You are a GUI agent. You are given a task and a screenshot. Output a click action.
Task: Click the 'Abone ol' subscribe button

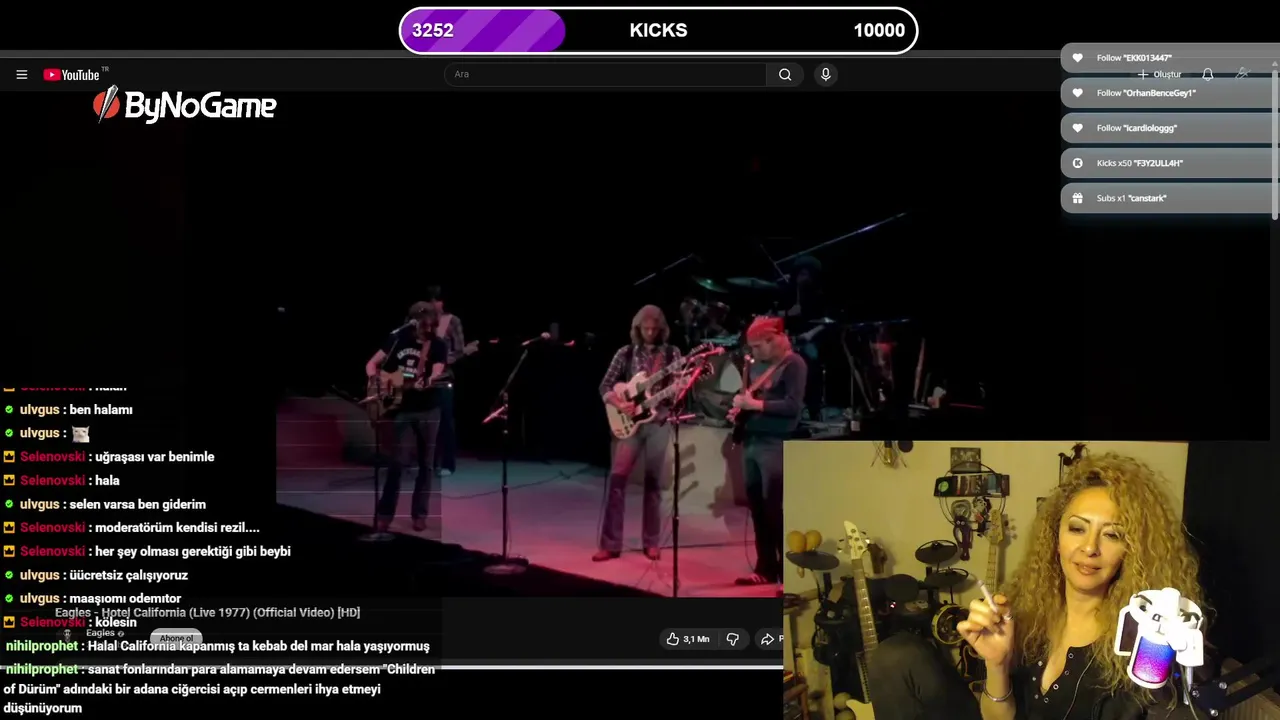click(x=176, y=638)
